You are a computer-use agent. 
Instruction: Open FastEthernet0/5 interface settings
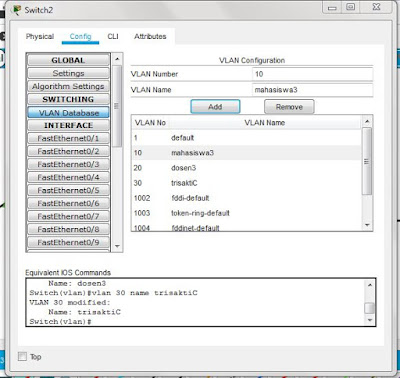pos(68,190)
